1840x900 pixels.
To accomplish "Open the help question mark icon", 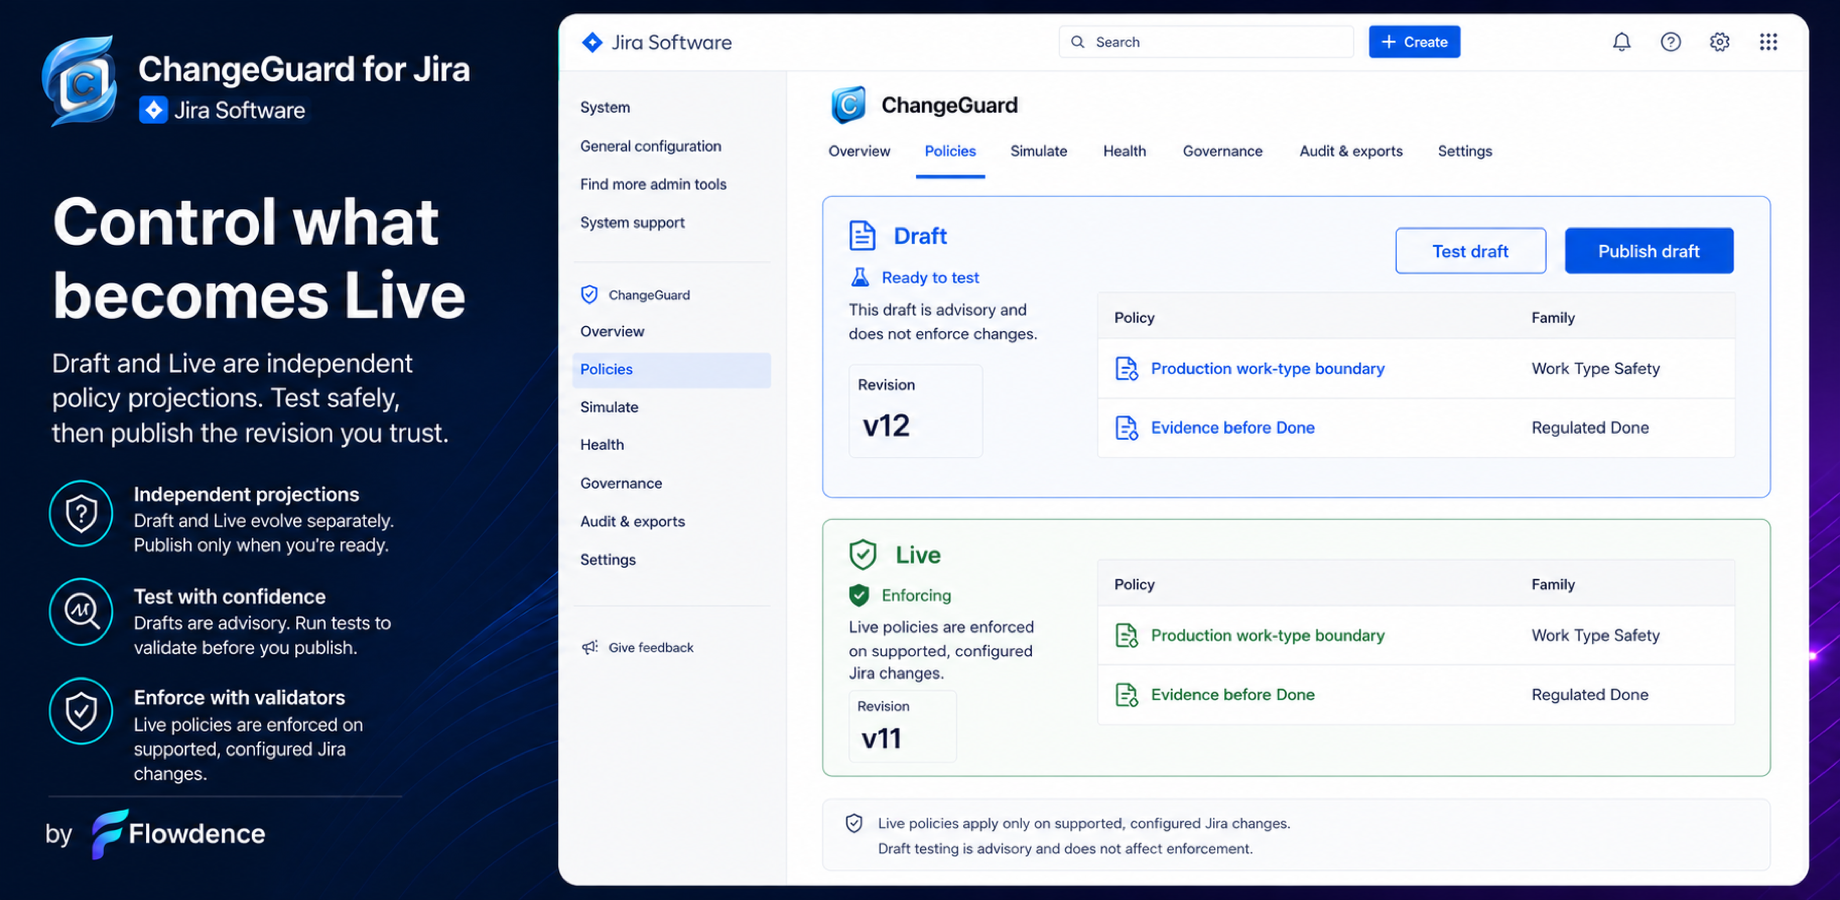I will click(1670, 42).
